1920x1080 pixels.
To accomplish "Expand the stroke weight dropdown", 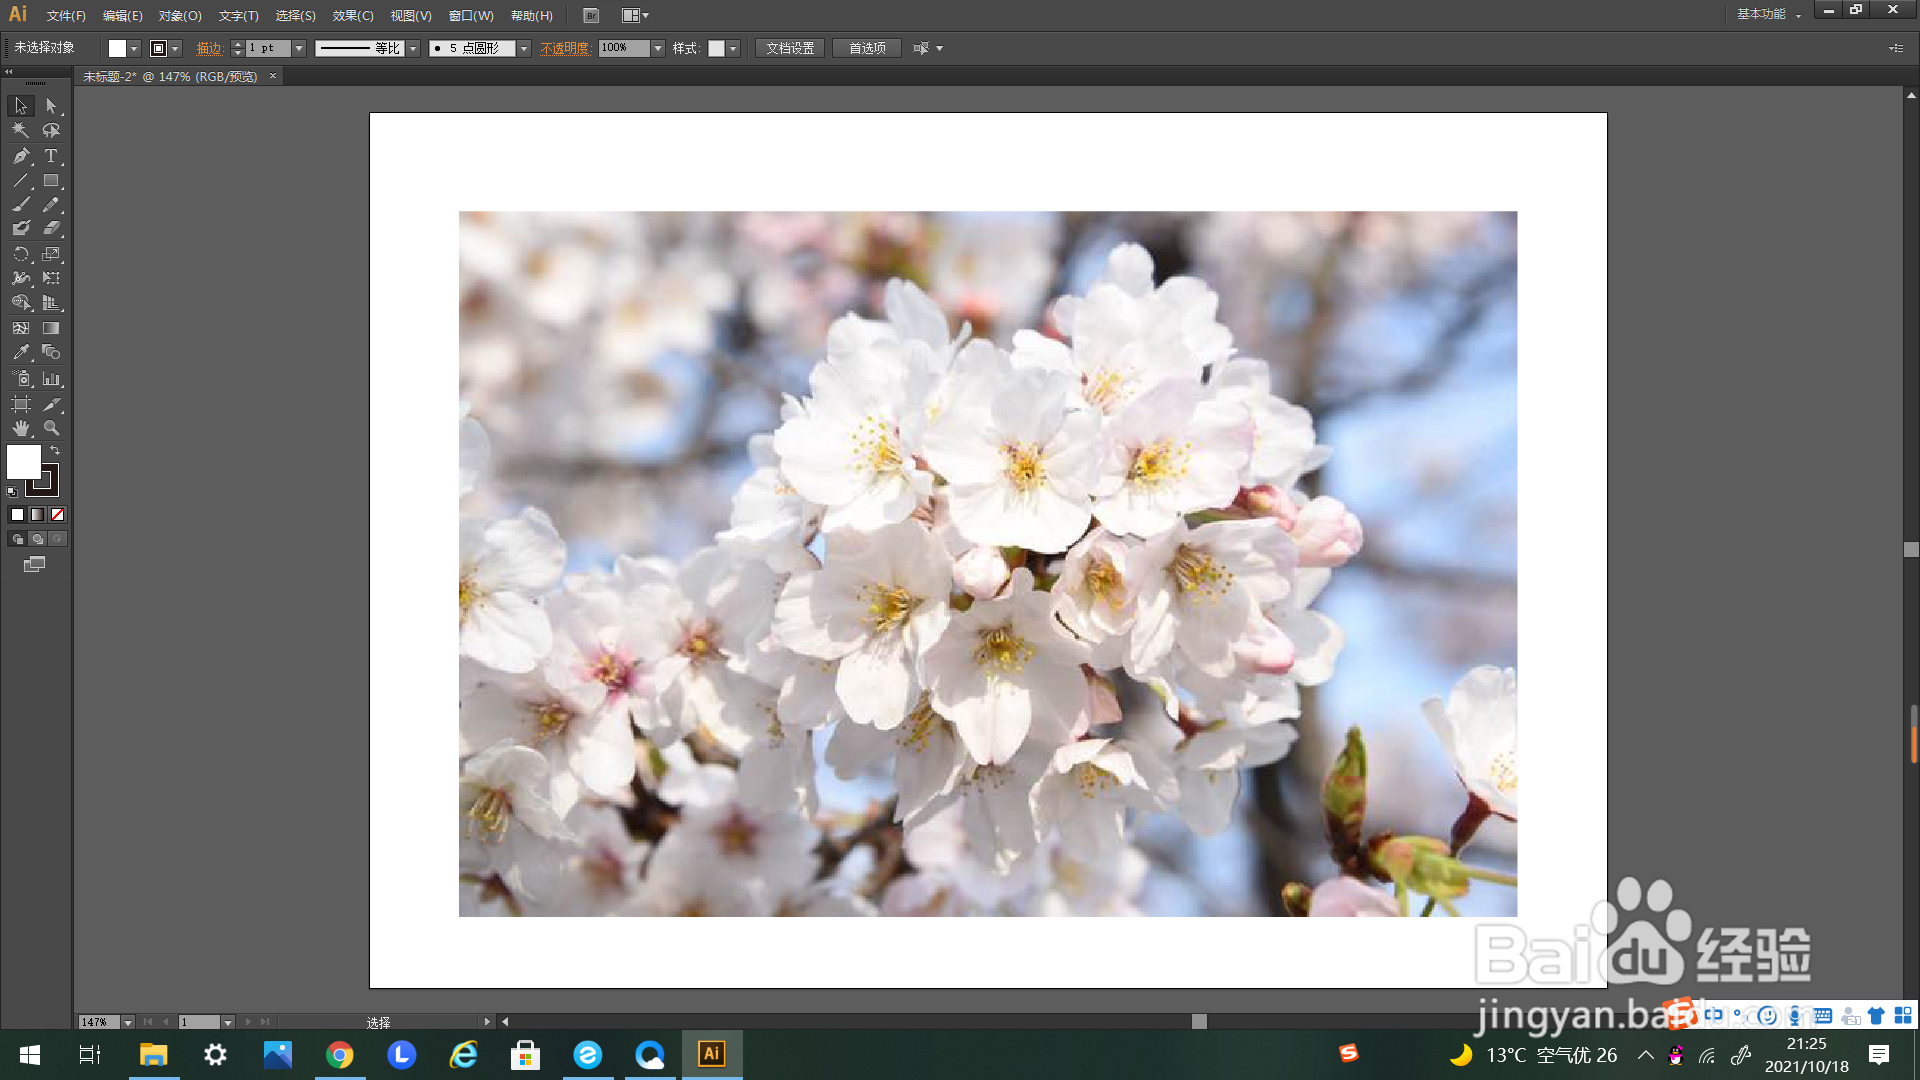I will (x=299, y=48).
